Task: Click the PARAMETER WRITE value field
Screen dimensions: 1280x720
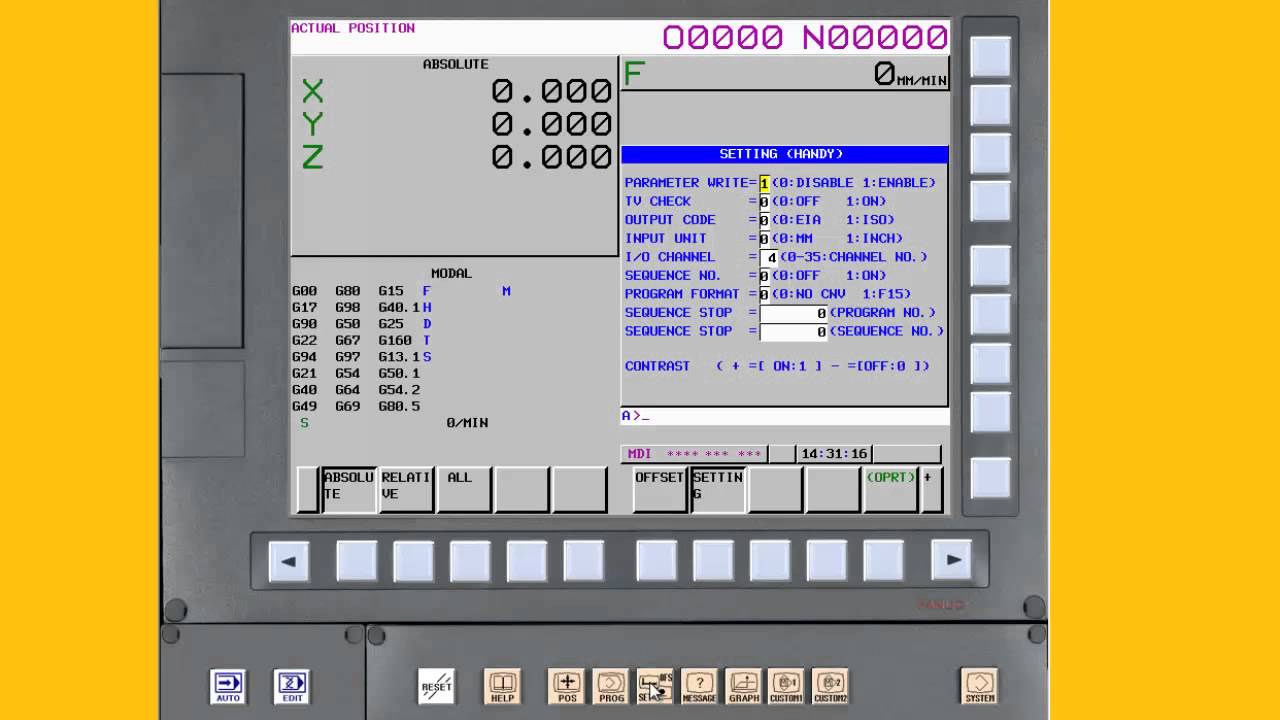Action: [764, 183]
